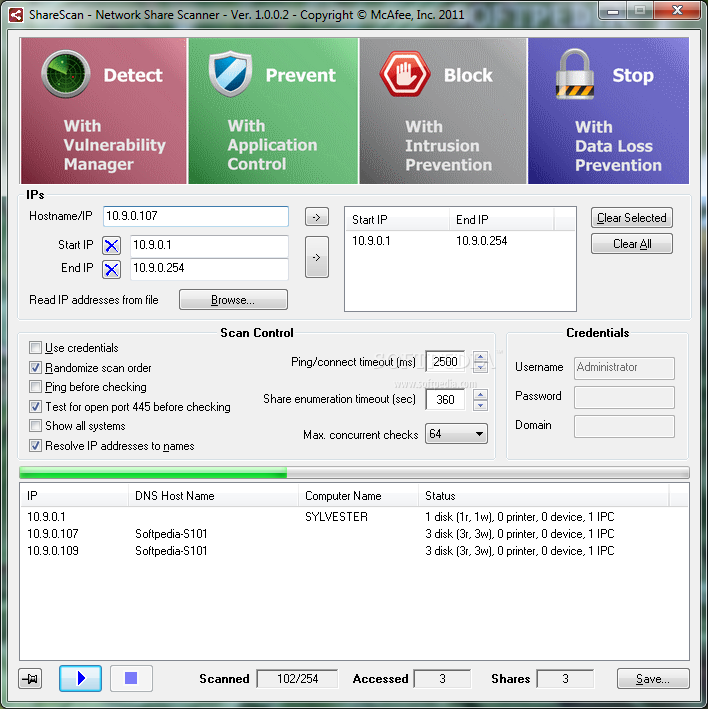Viewport: 708px width, 709px height.
Task: Select the 10.9.0.107 result row
Action: point(354,534)
